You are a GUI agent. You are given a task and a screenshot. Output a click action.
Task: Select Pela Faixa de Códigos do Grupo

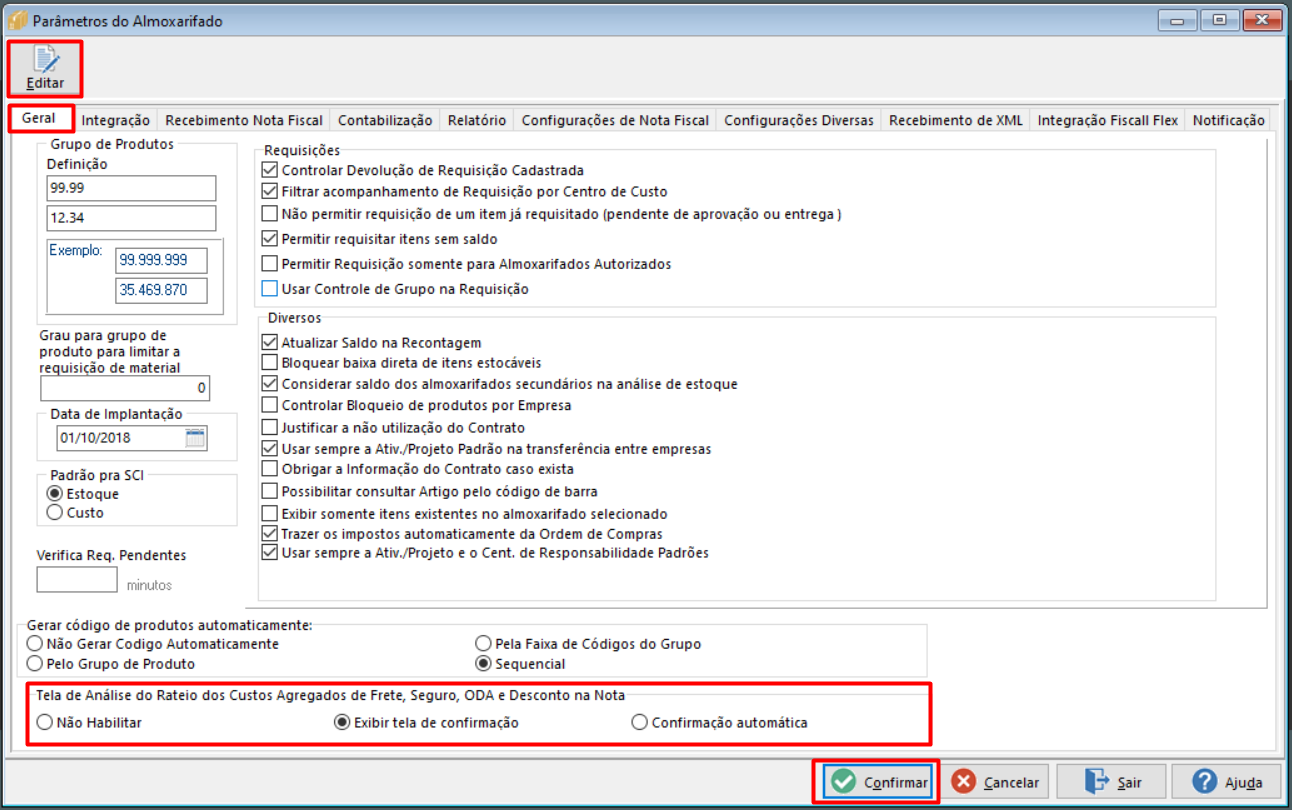click(x=484, y=644)
